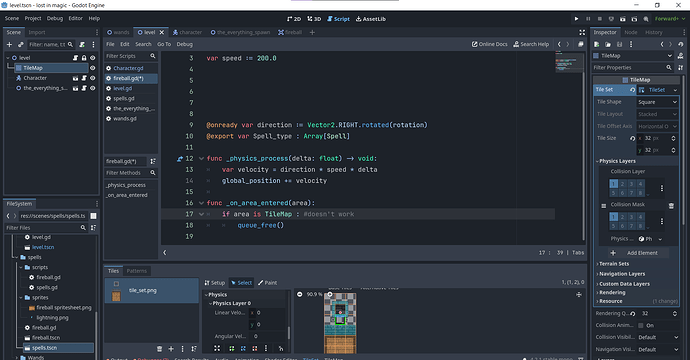Switch to the 2D workspace
This screenshot has width=690, height=360.
click(x=294, y=19)
